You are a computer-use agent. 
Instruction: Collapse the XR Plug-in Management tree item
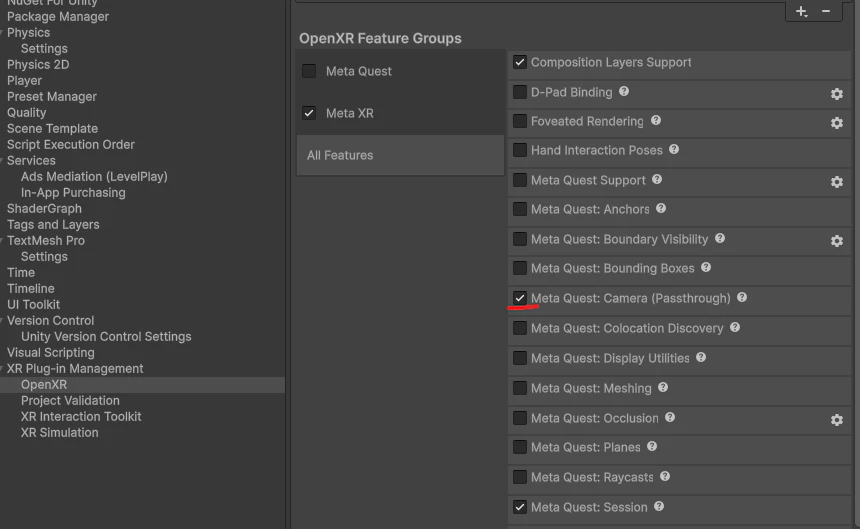tap(2, 368)
